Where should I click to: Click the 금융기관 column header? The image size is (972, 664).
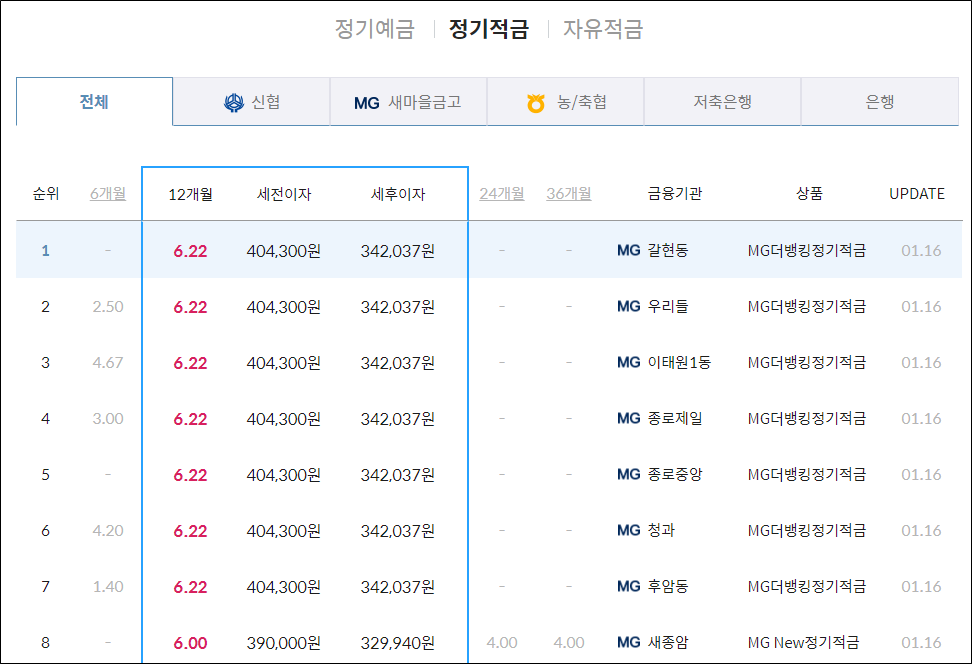pos(674,193)
